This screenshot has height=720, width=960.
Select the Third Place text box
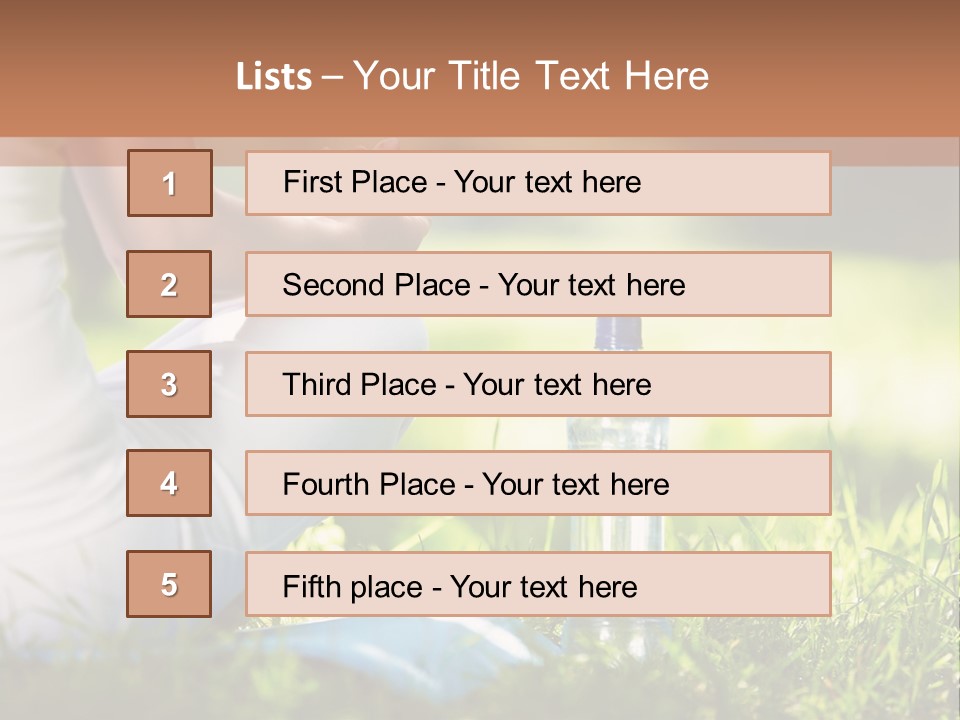[x=538, y=384]
